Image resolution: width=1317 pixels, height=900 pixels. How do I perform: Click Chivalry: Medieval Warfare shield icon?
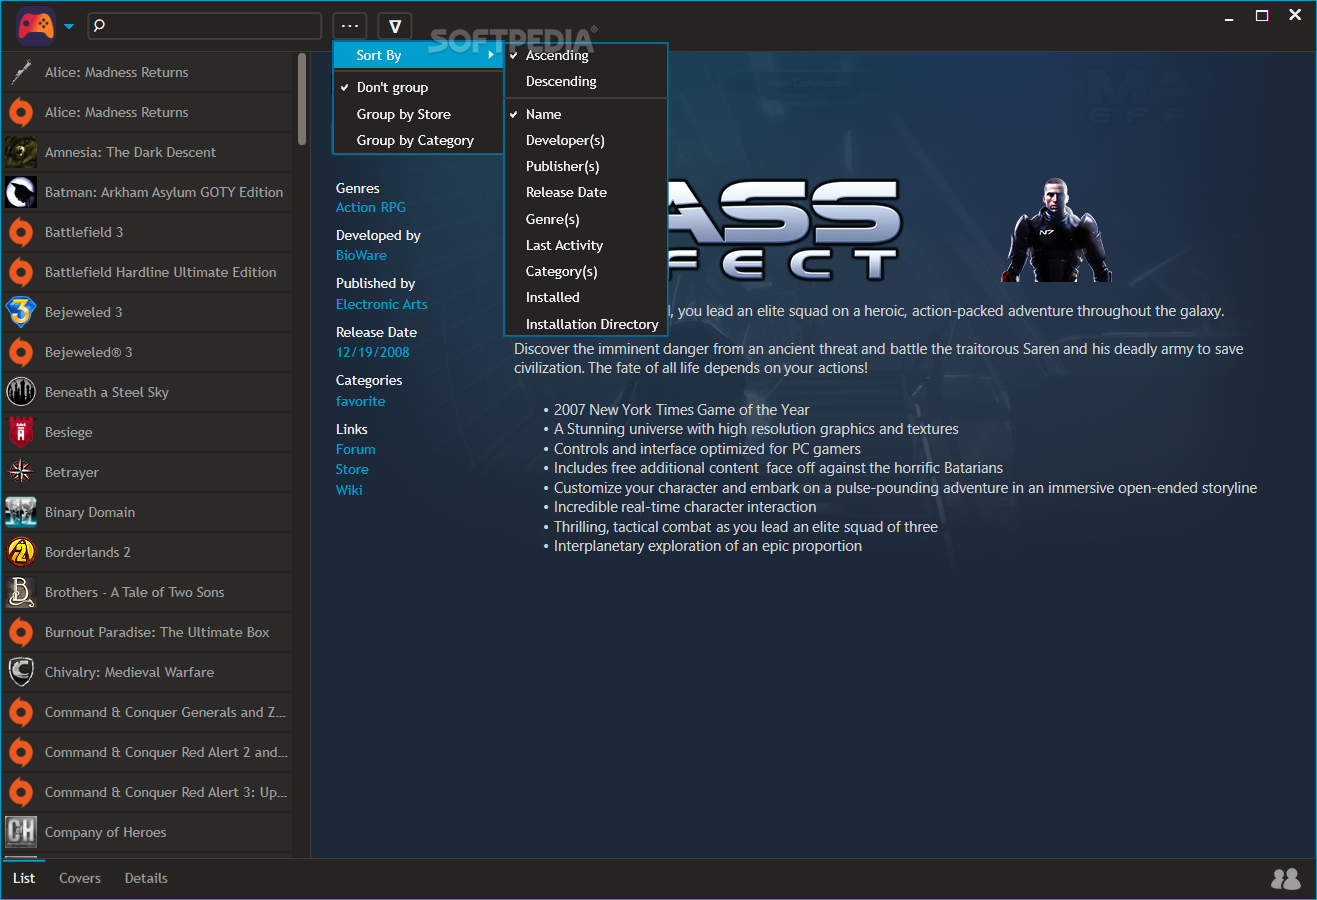pyautogui.click(x=21, y=672)
